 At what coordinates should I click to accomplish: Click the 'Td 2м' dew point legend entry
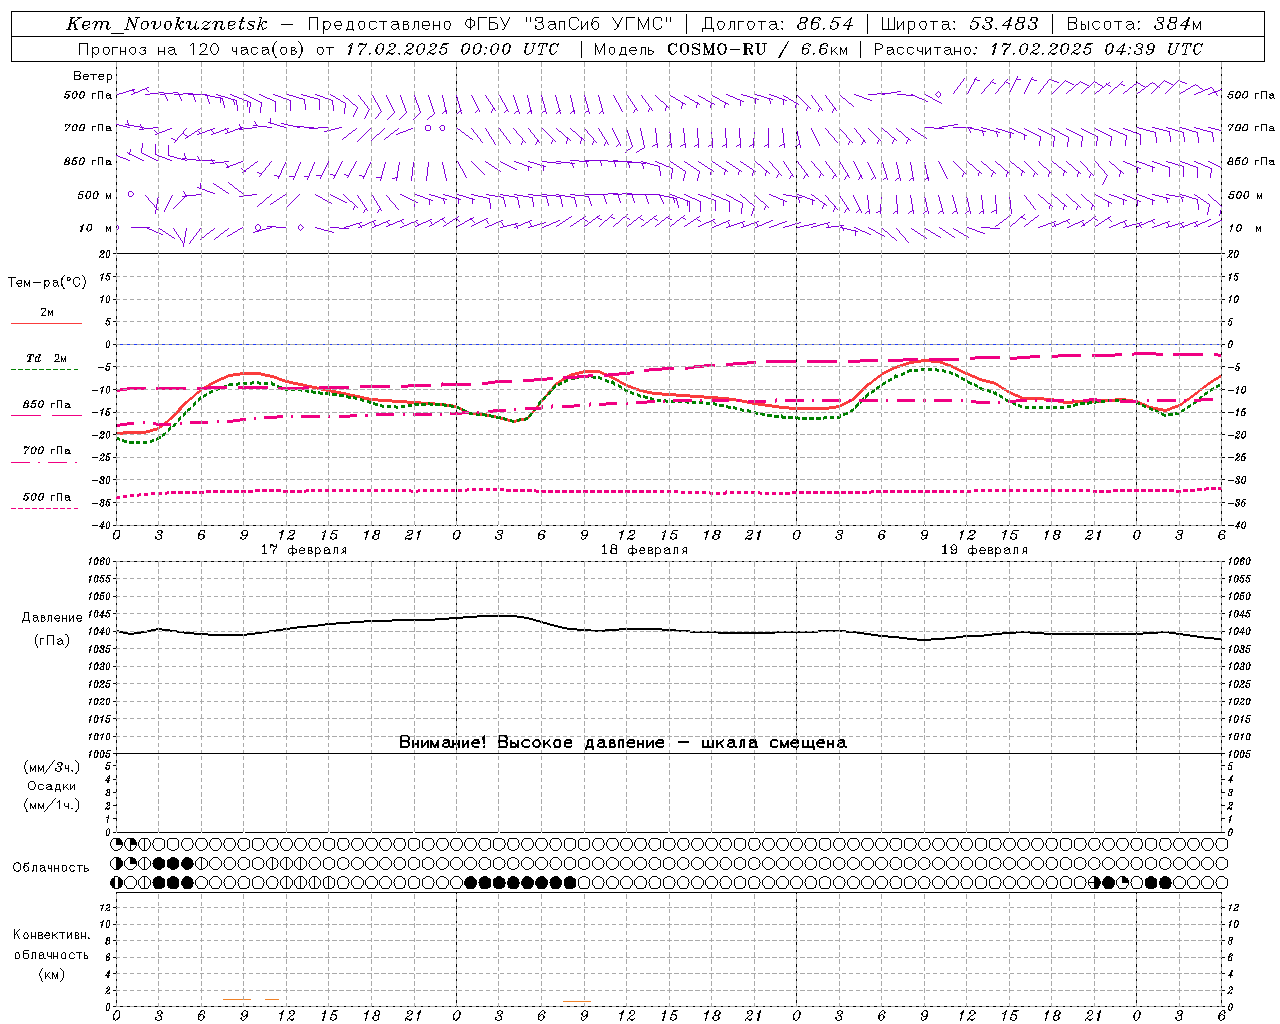click(x=47, y=358)
